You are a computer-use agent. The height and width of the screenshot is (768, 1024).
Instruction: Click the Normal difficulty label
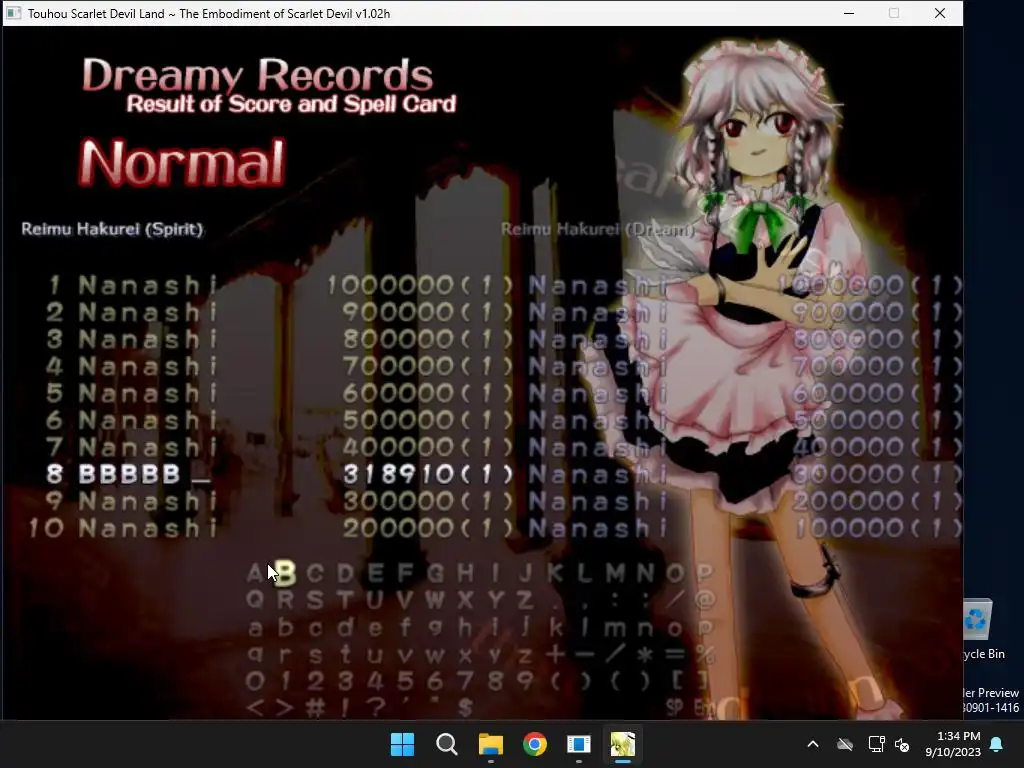pos(182,163)
